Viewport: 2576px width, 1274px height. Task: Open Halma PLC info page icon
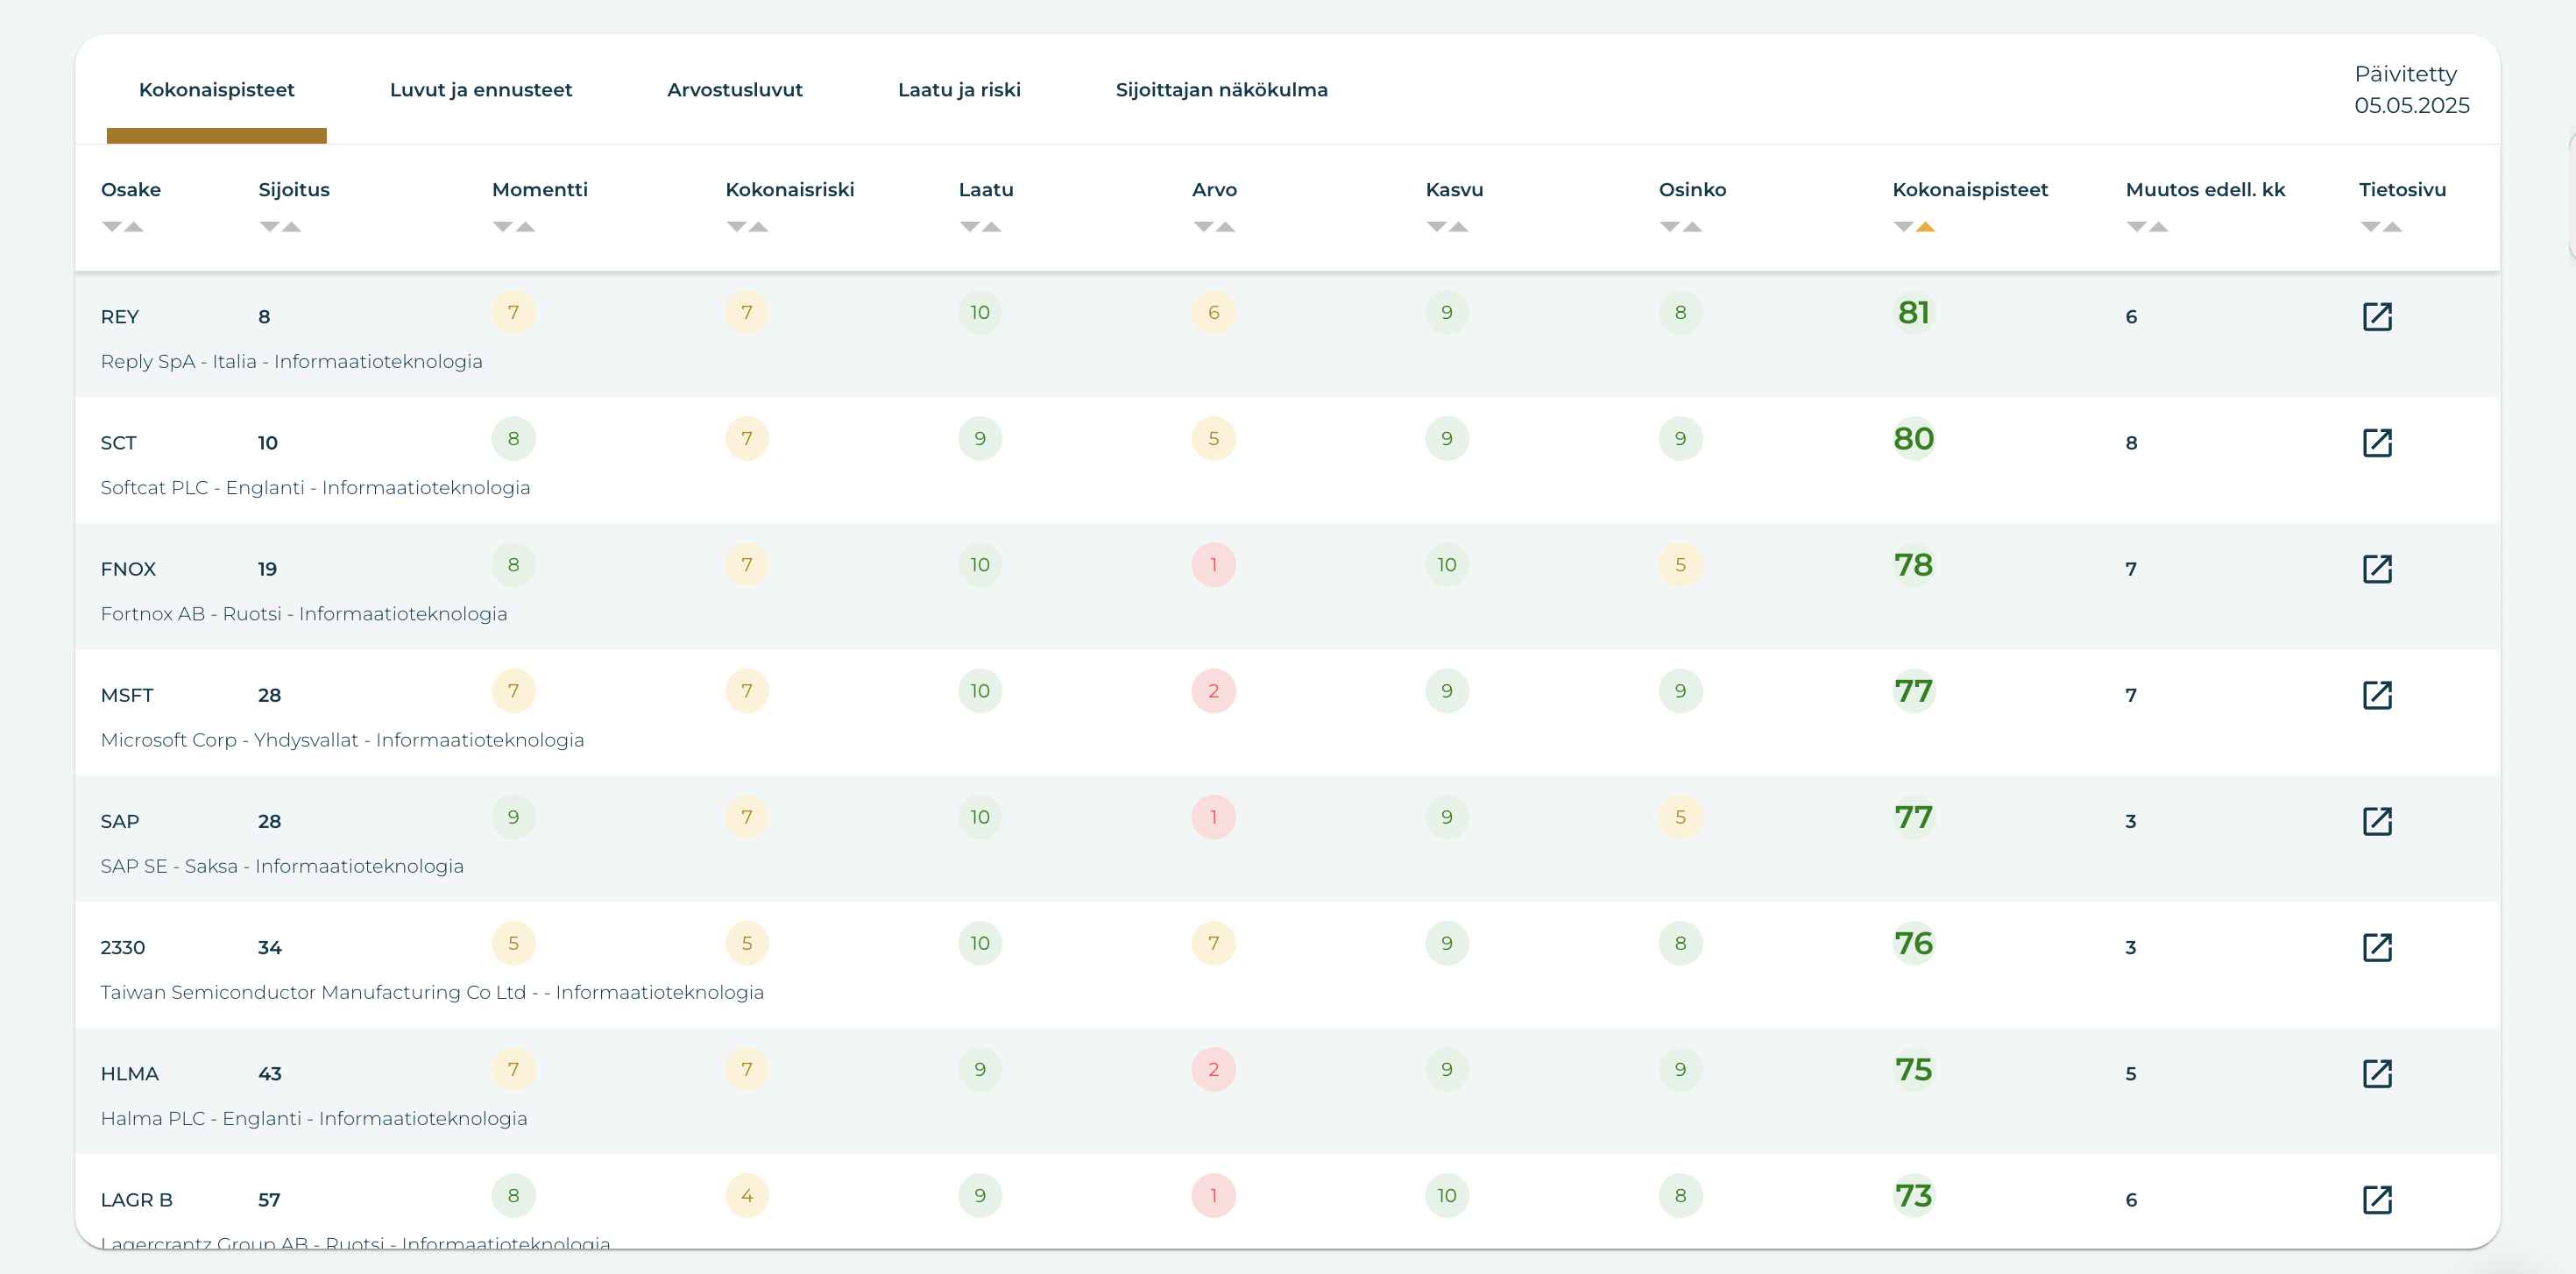[x=2376, y=1073]
